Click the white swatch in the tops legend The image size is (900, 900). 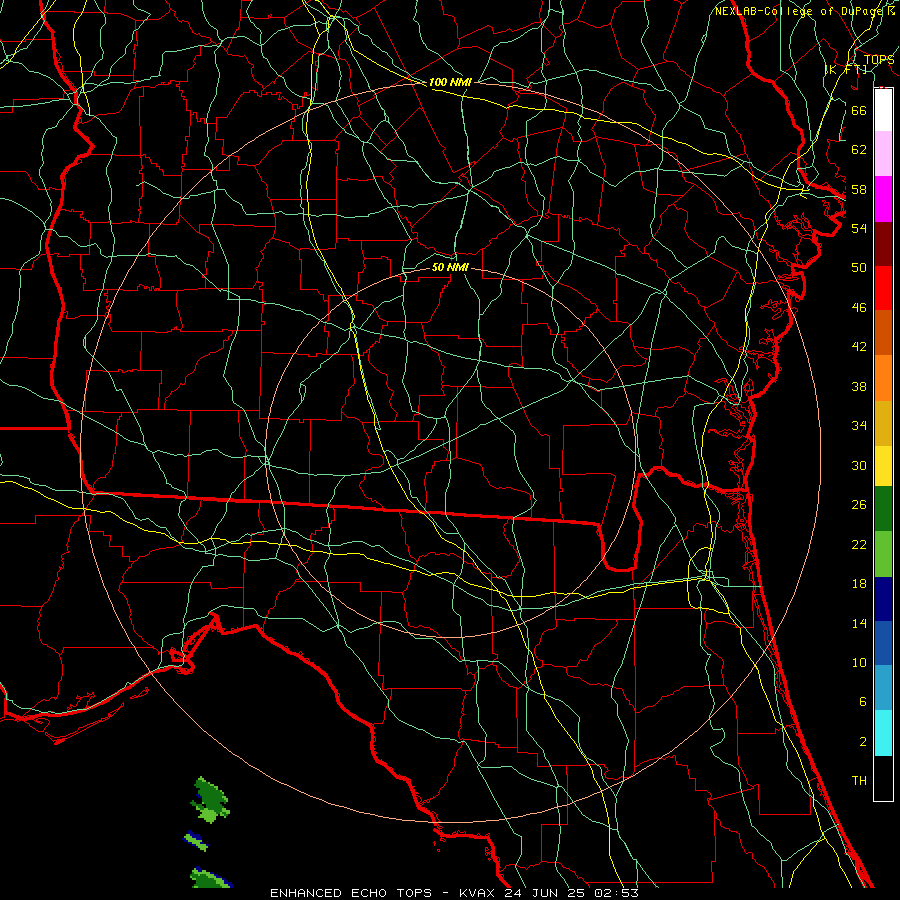tap(883, 110)
